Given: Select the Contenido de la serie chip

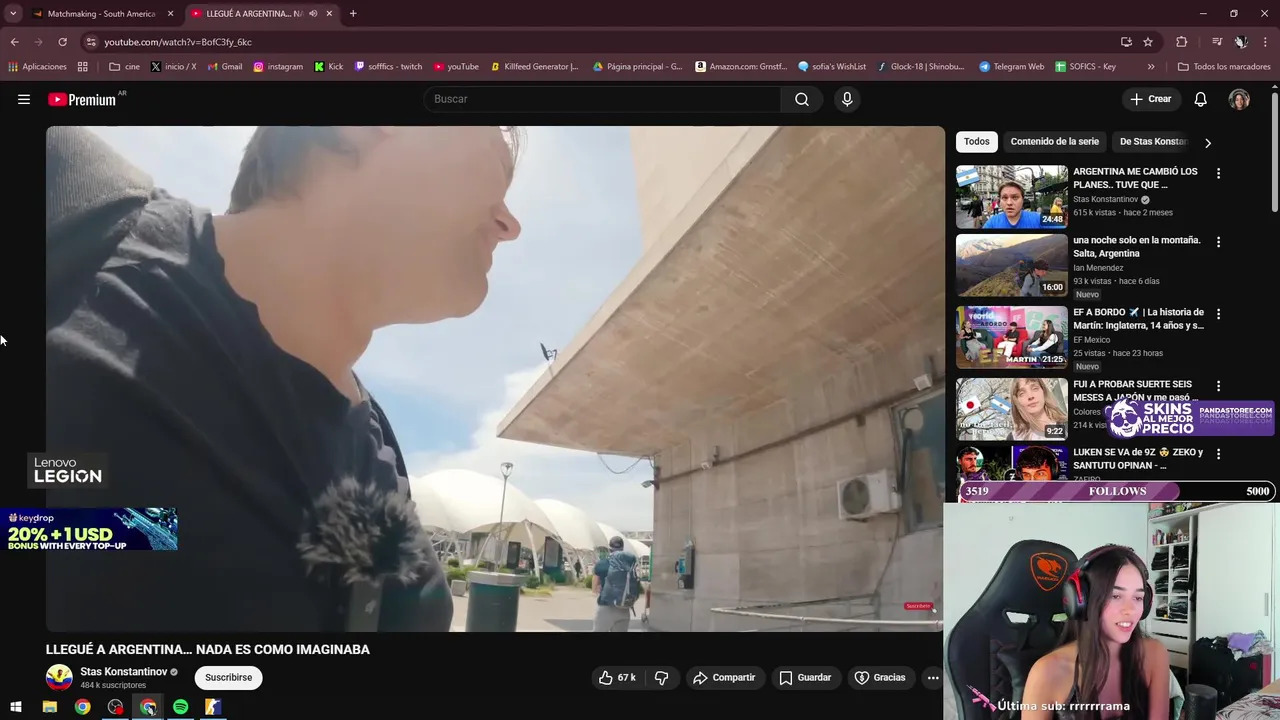Looking at the screenshot, I should pyautogui.click(x=1054, y=141).
